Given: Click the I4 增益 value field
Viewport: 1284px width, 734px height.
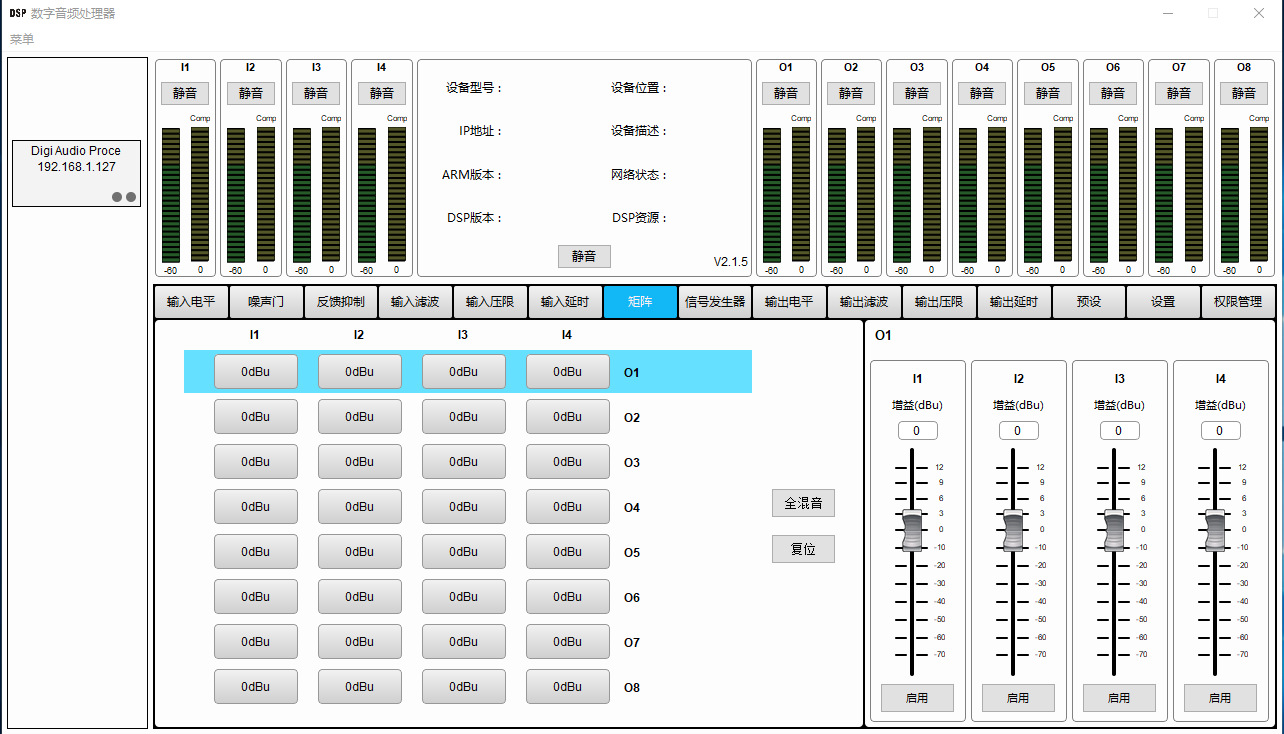Looking at the screenshot, I should 1220,431.
